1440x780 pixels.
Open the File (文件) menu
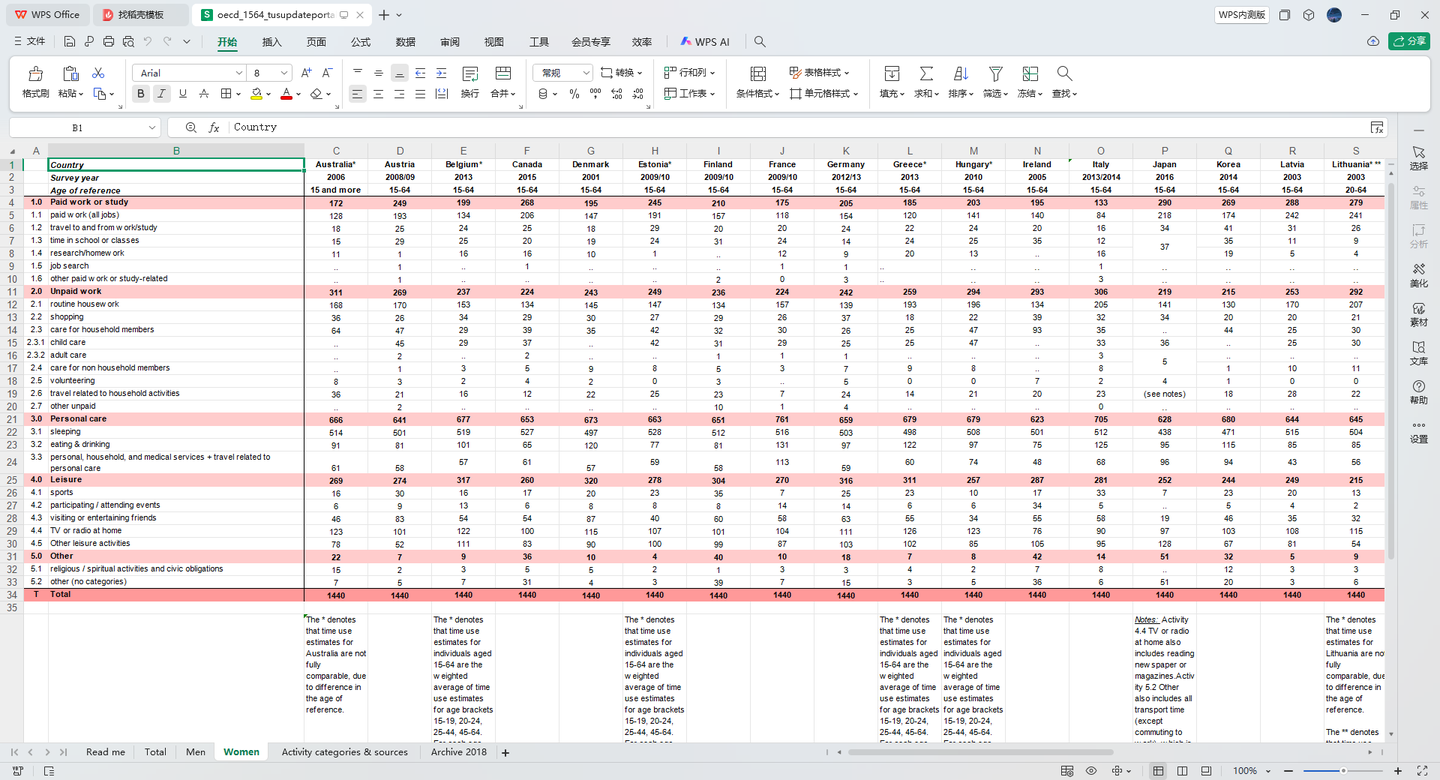(29, 42)
